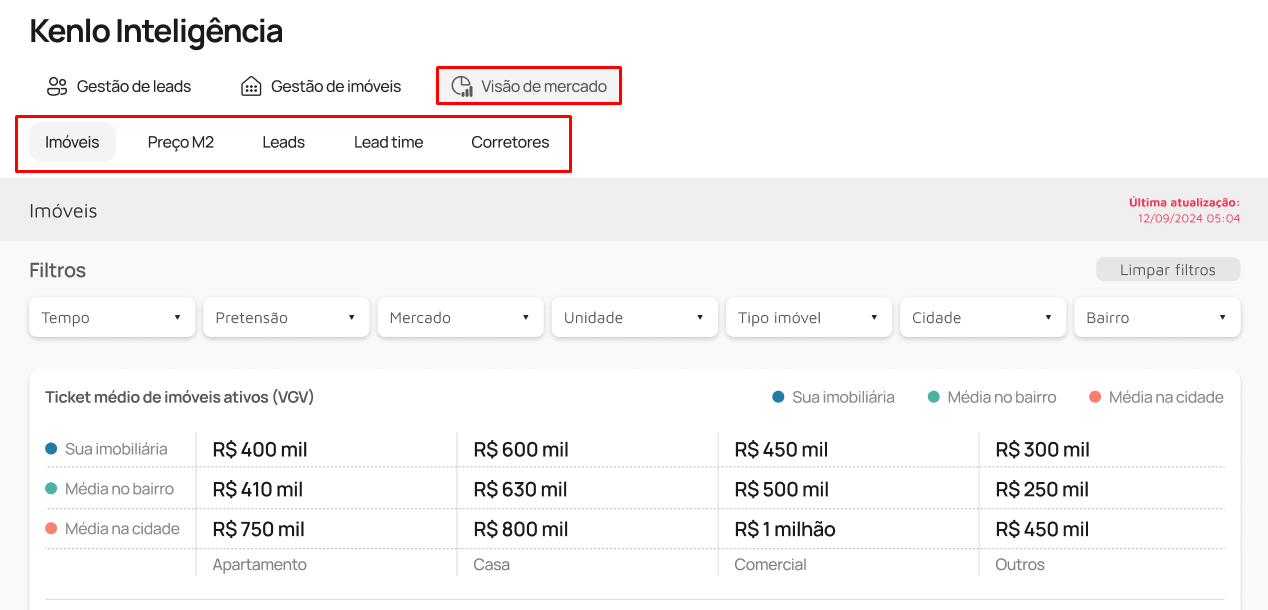Click the Apartamento column label
Viewport: 1268px width, 610px height.
260,565
